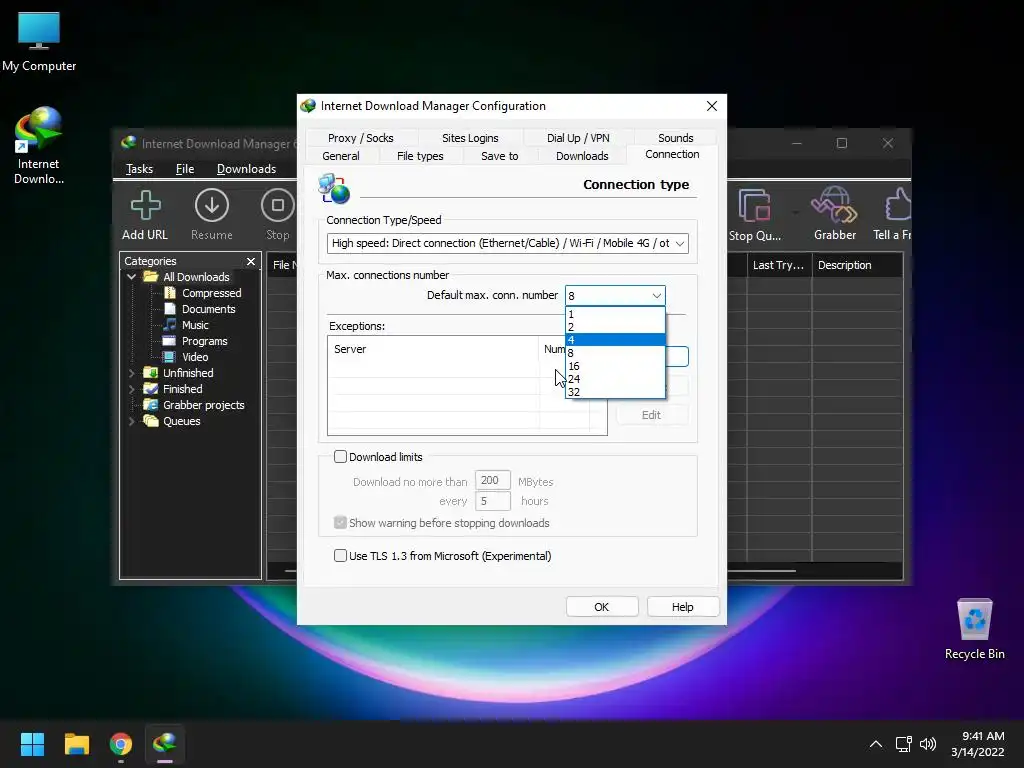Click the Add URL toolbar icon
This screenshot has width=1024, height=768.
coord(145,205)
